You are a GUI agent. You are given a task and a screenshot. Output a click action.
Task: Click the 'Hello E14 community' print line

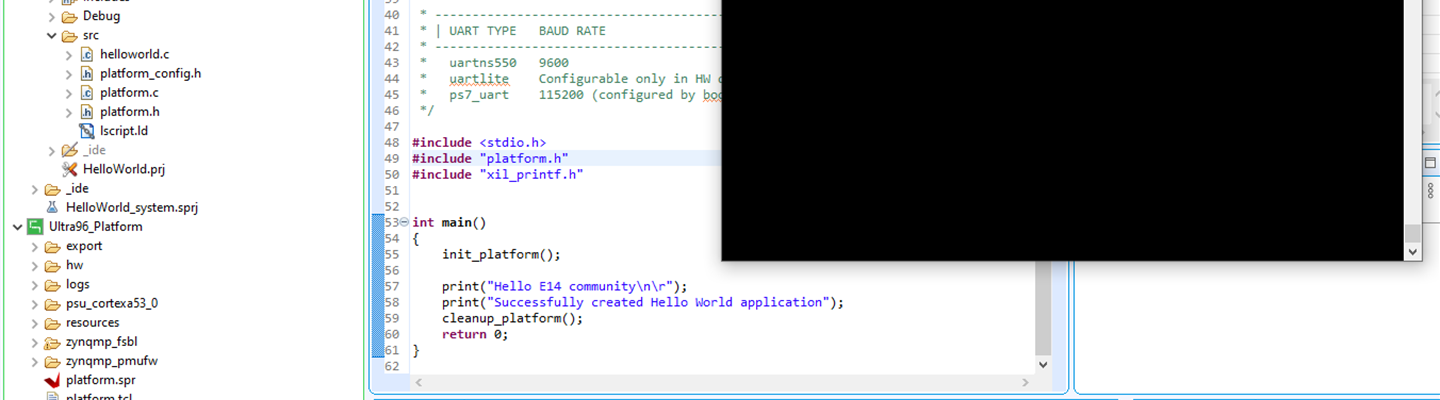[565, 286]
